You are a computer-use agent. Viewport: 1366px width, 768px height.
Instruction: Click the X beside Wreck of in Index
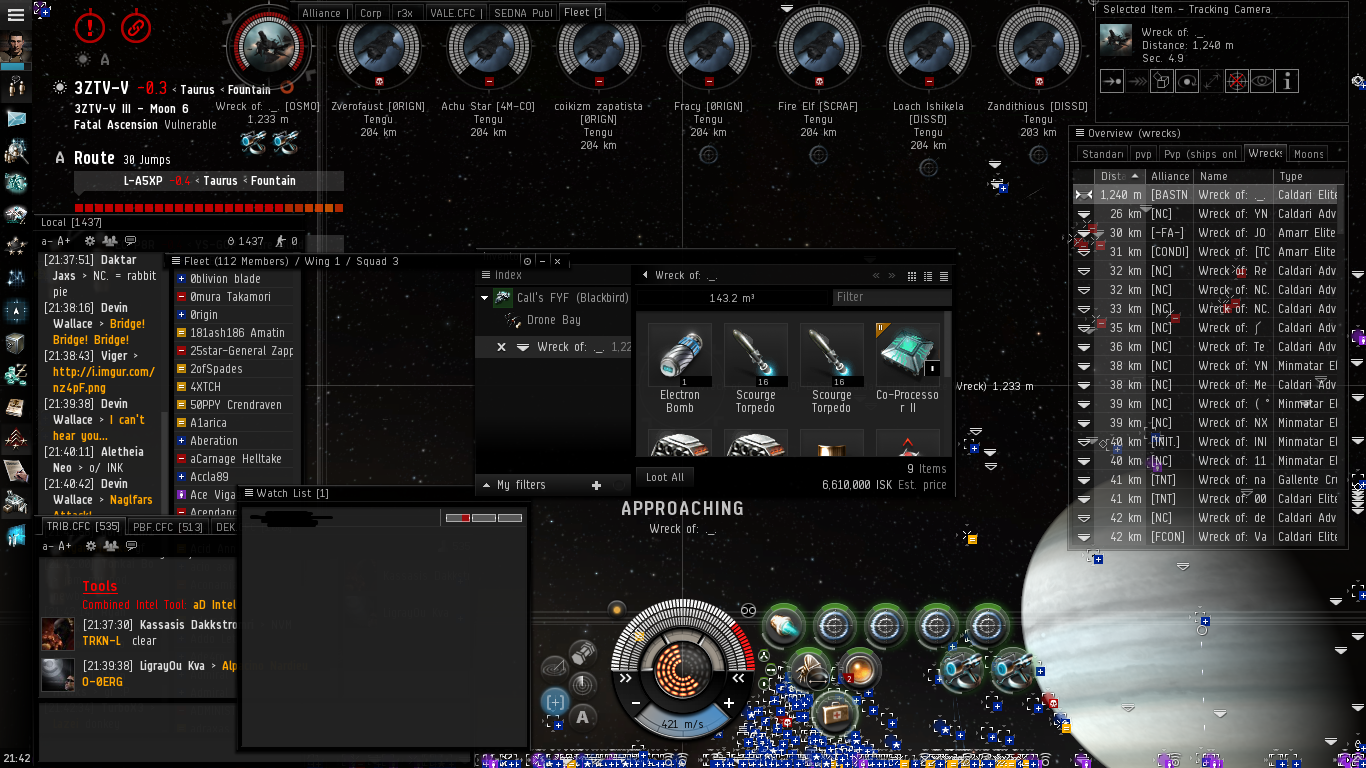click(x=502, y=347)
